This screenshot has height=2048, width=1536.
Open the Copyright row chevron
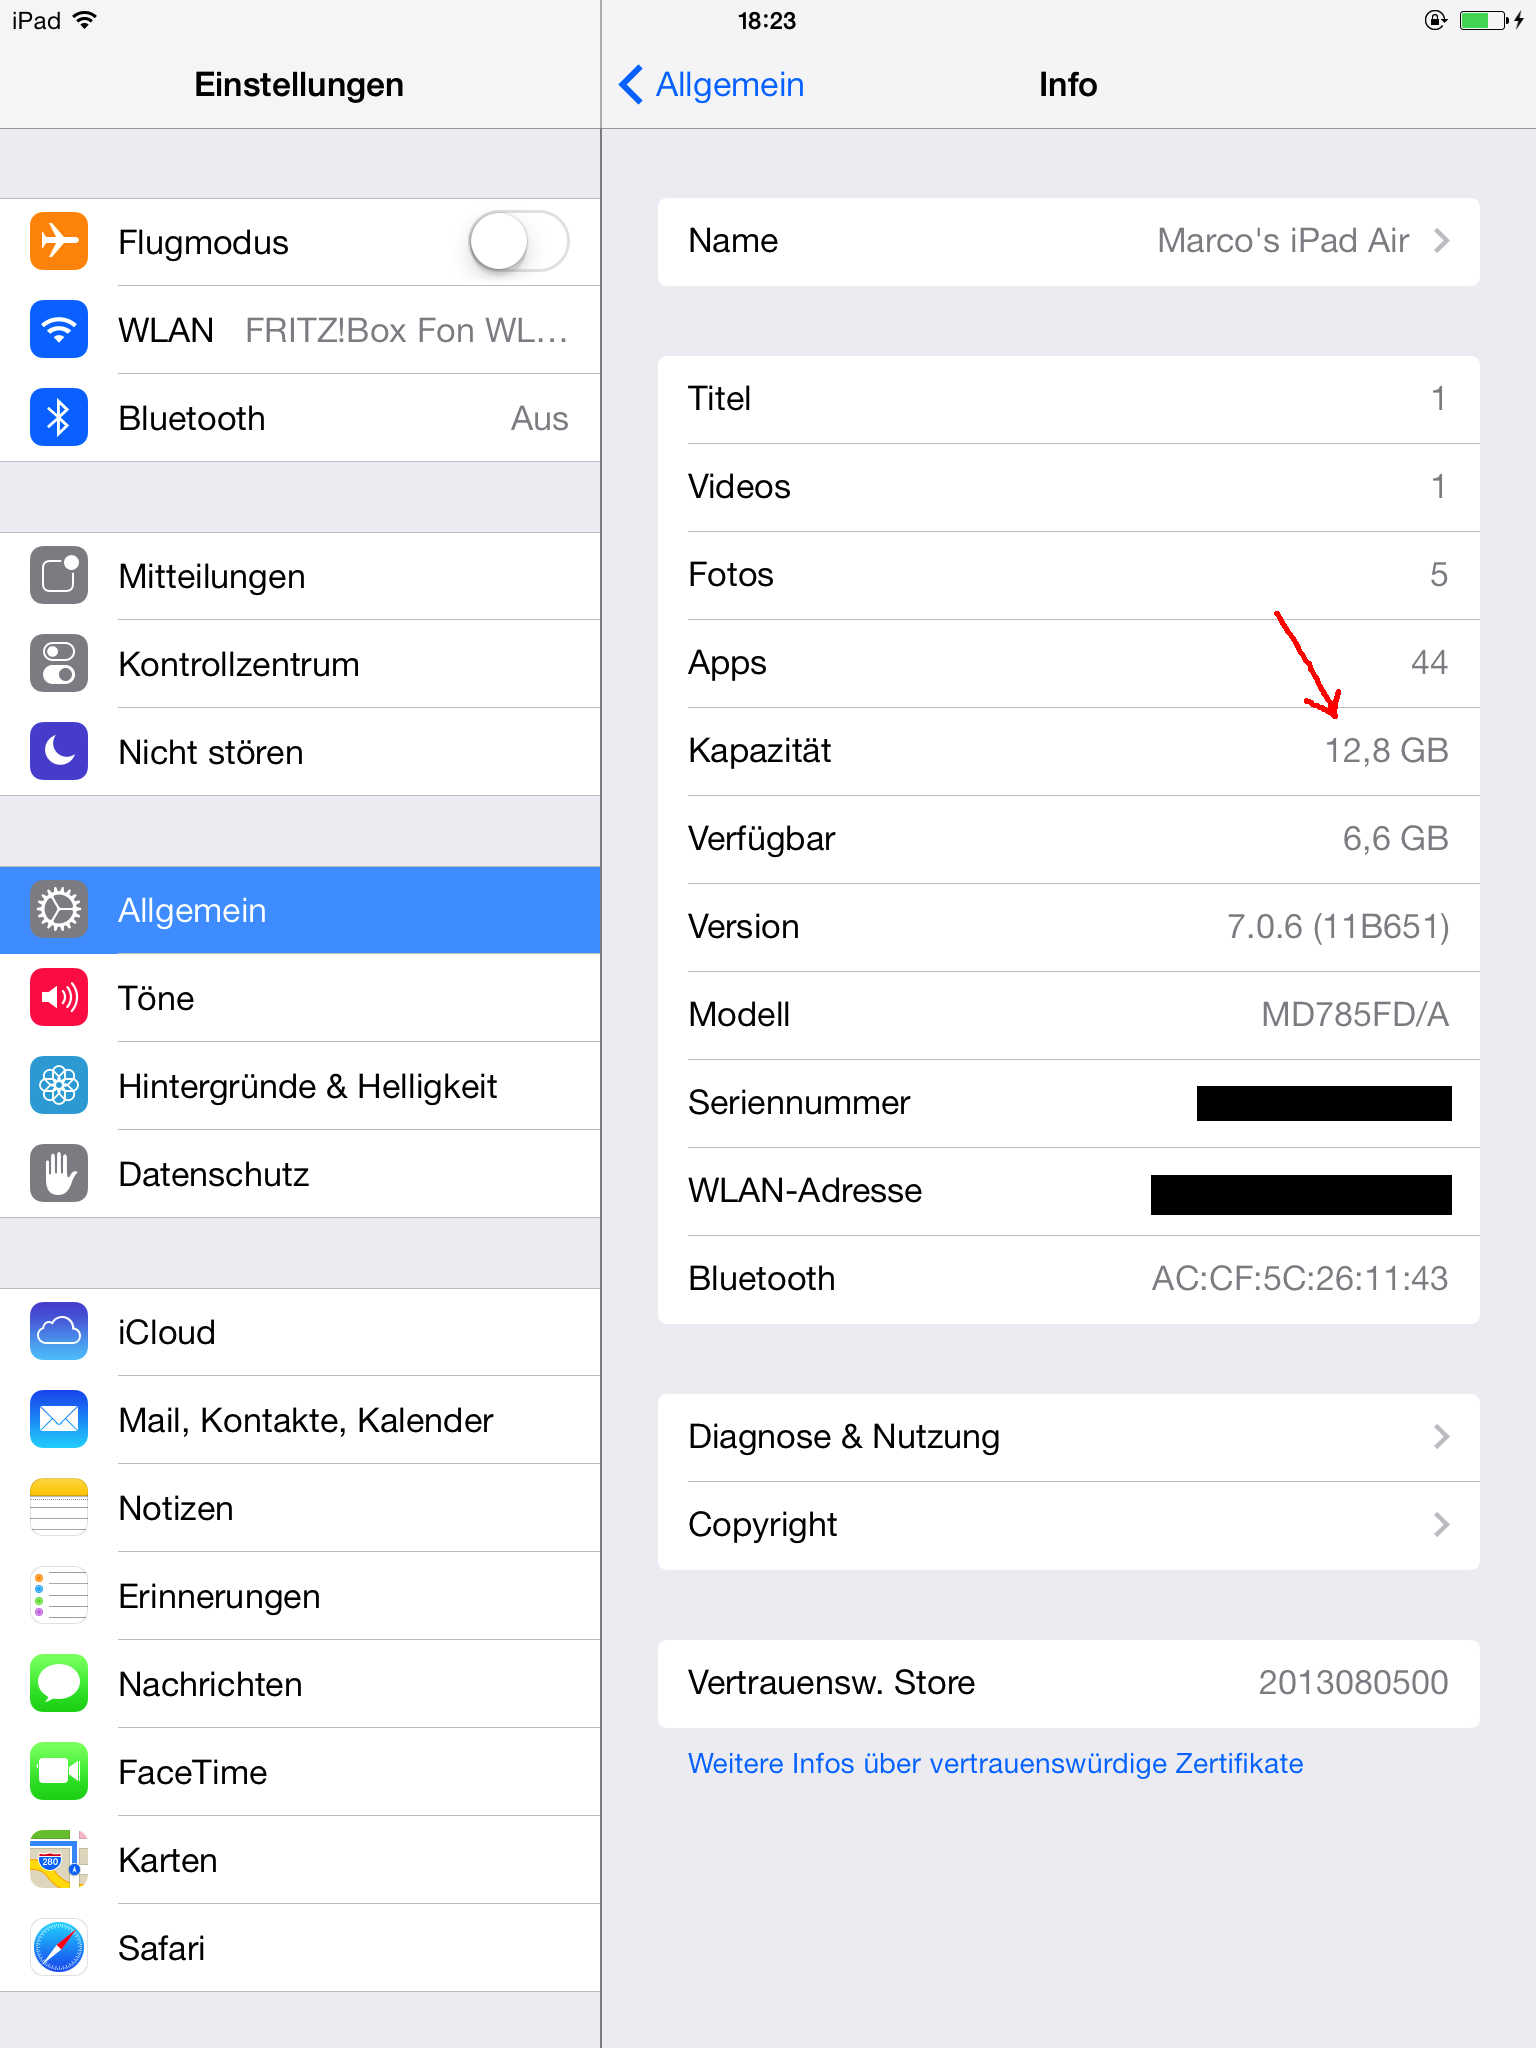[1441, 1525]
